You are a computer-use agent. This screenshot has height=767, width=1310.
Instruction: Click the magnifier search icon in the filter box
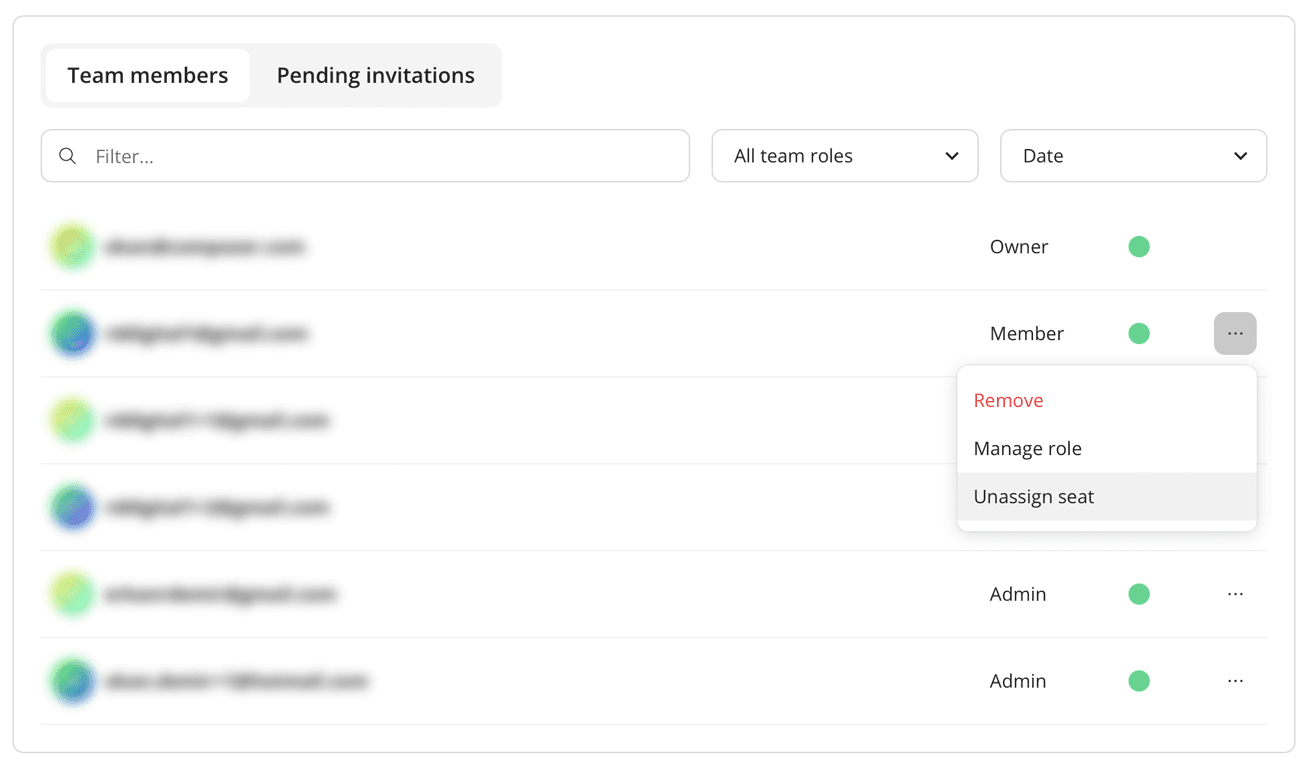(68, 156)
